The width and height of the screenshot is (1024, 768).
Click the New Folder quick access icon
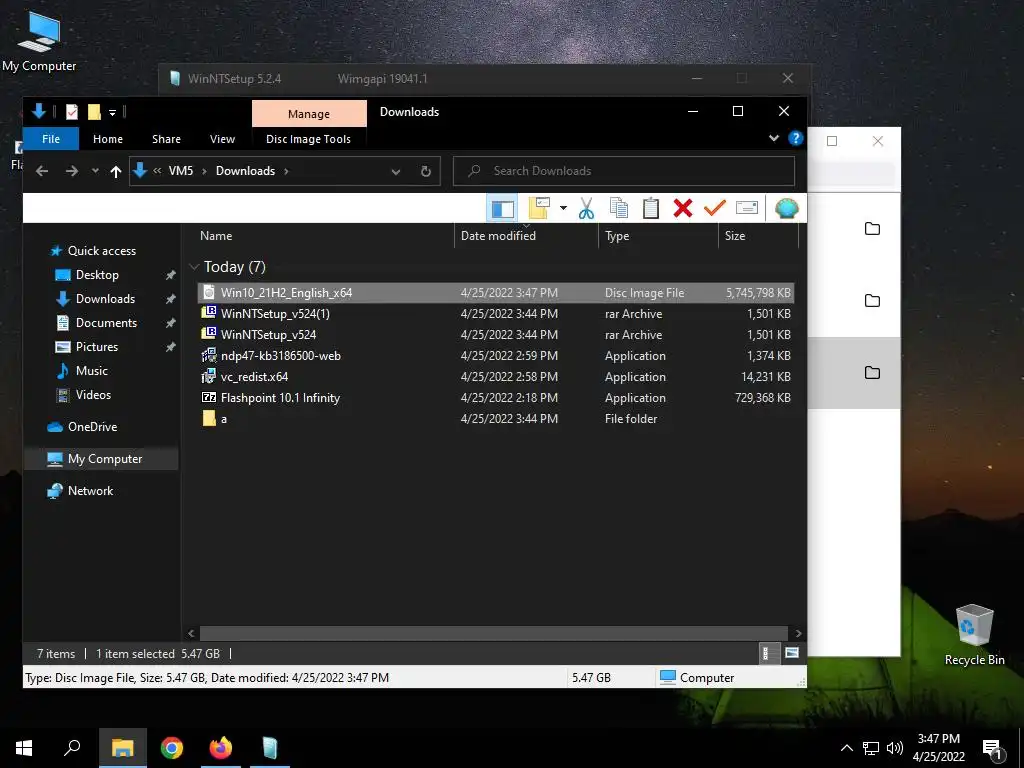tap(95, 112)
